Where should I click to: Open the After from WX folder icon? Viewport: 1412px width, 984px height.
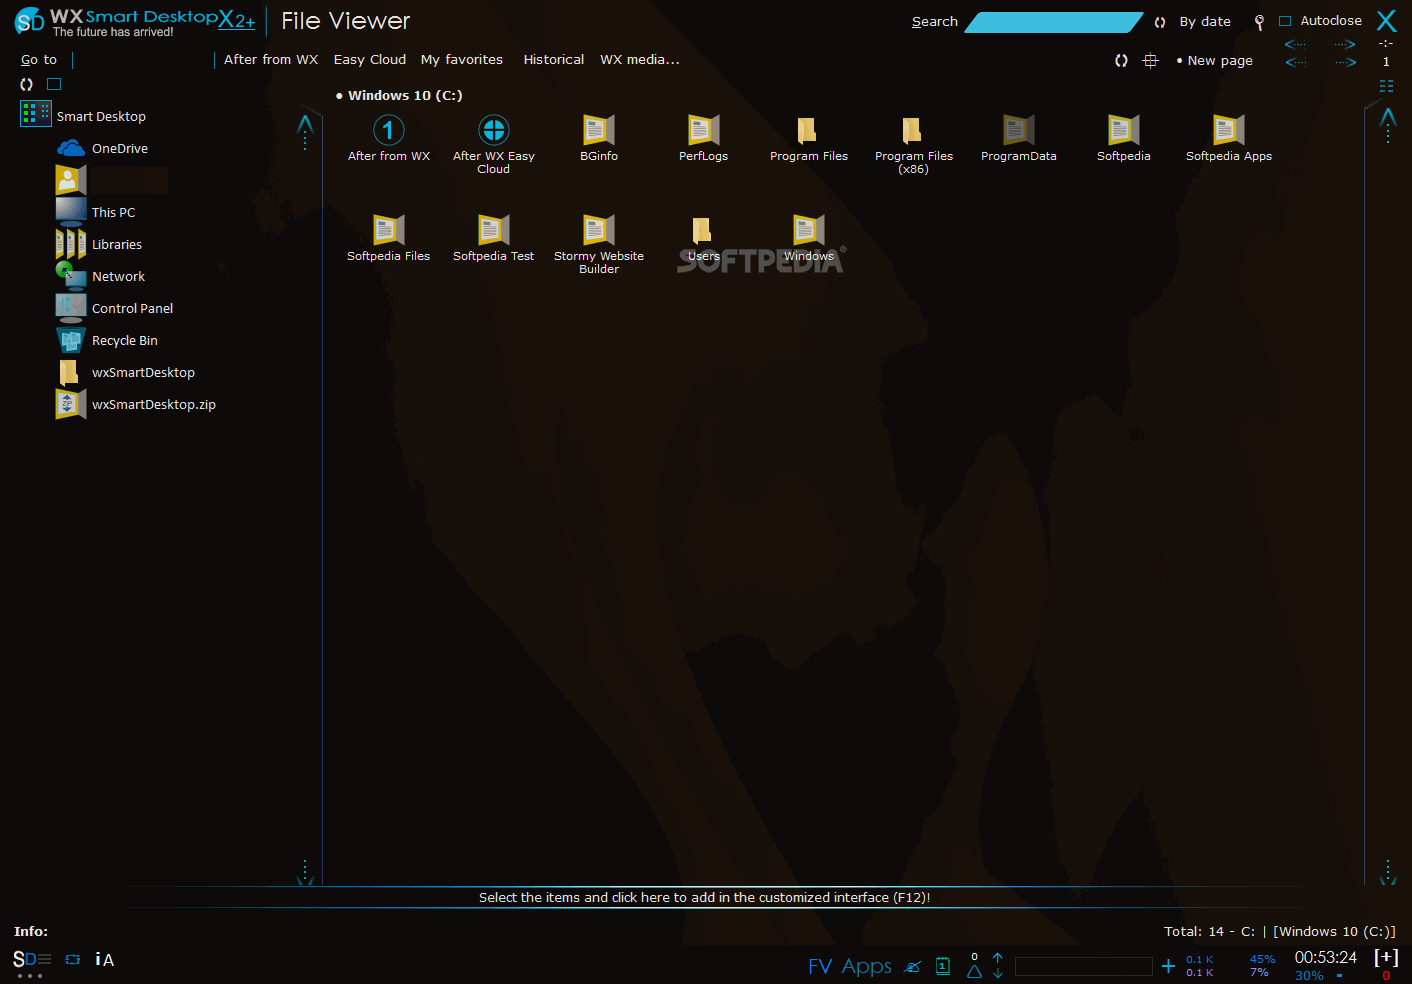(x=389, y=130)
